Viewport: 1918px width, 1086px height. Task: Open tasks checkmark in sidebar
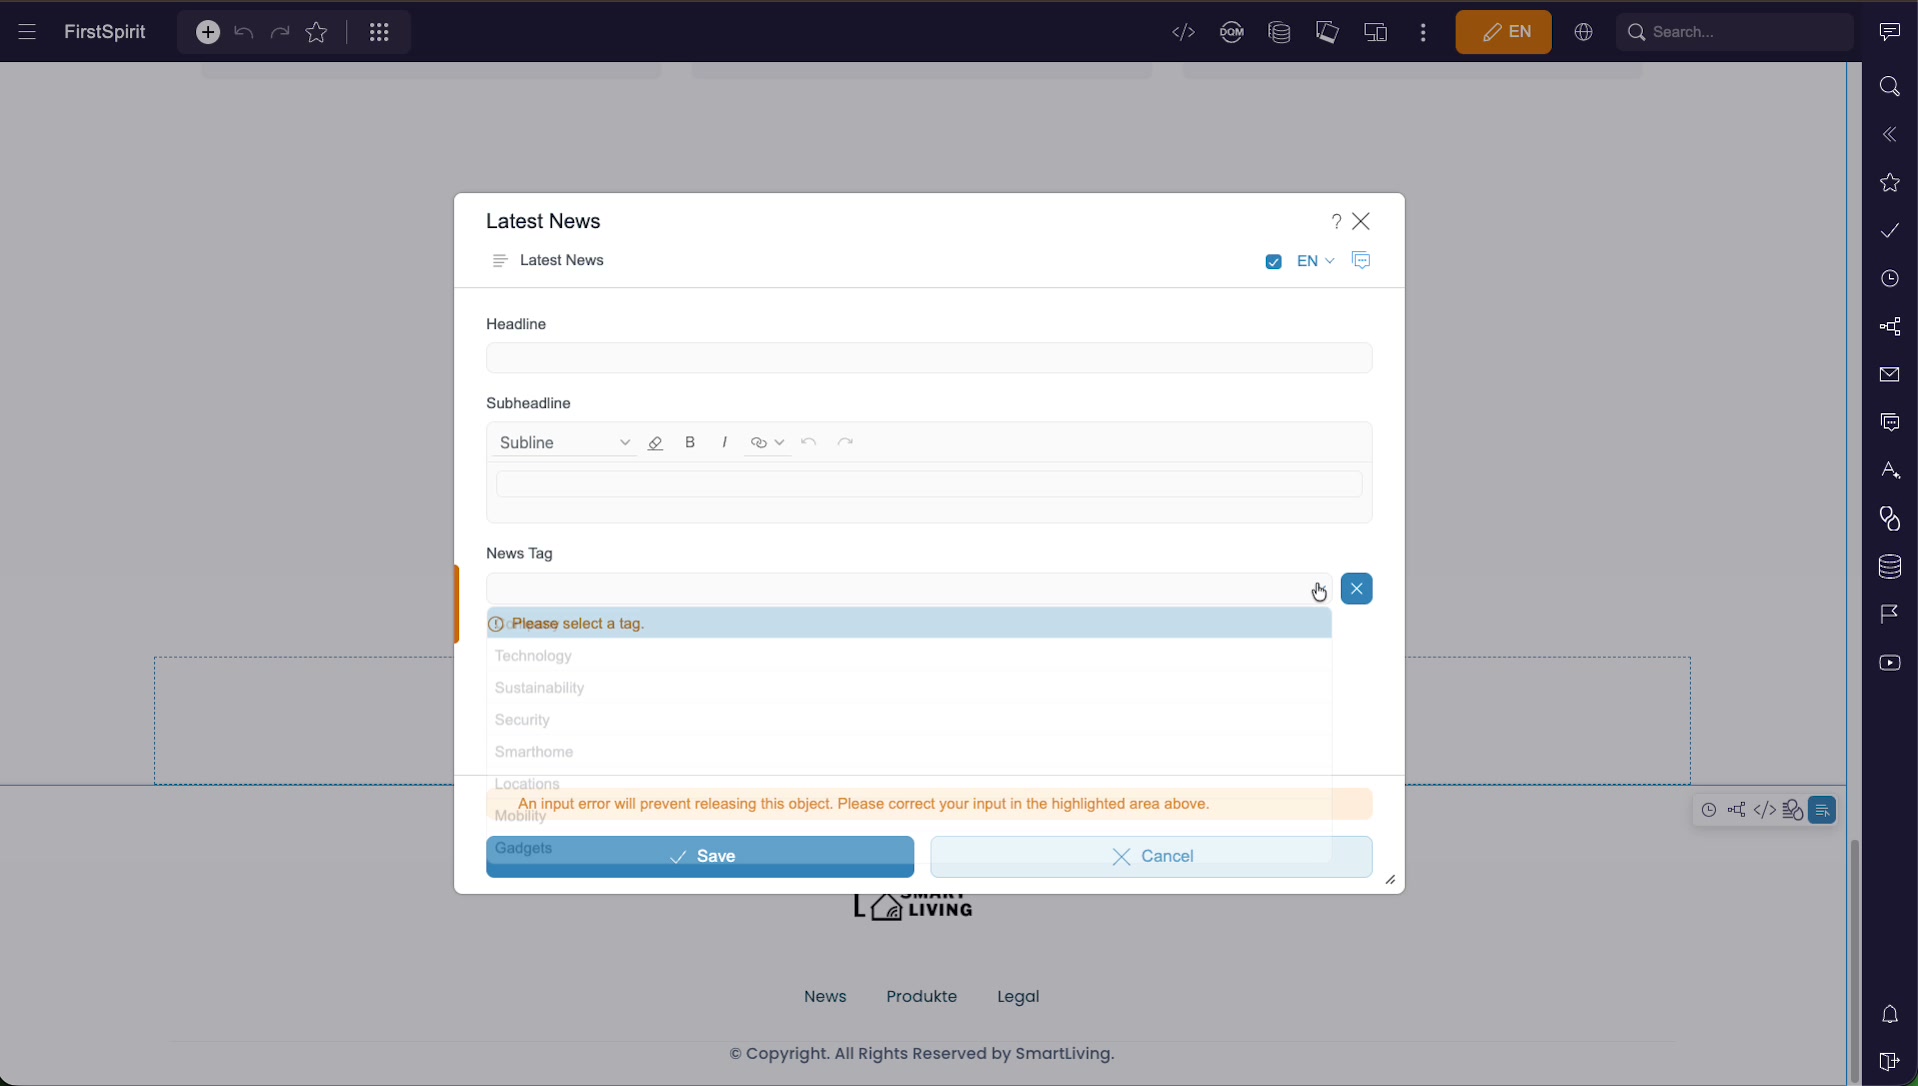(1890, 231)
